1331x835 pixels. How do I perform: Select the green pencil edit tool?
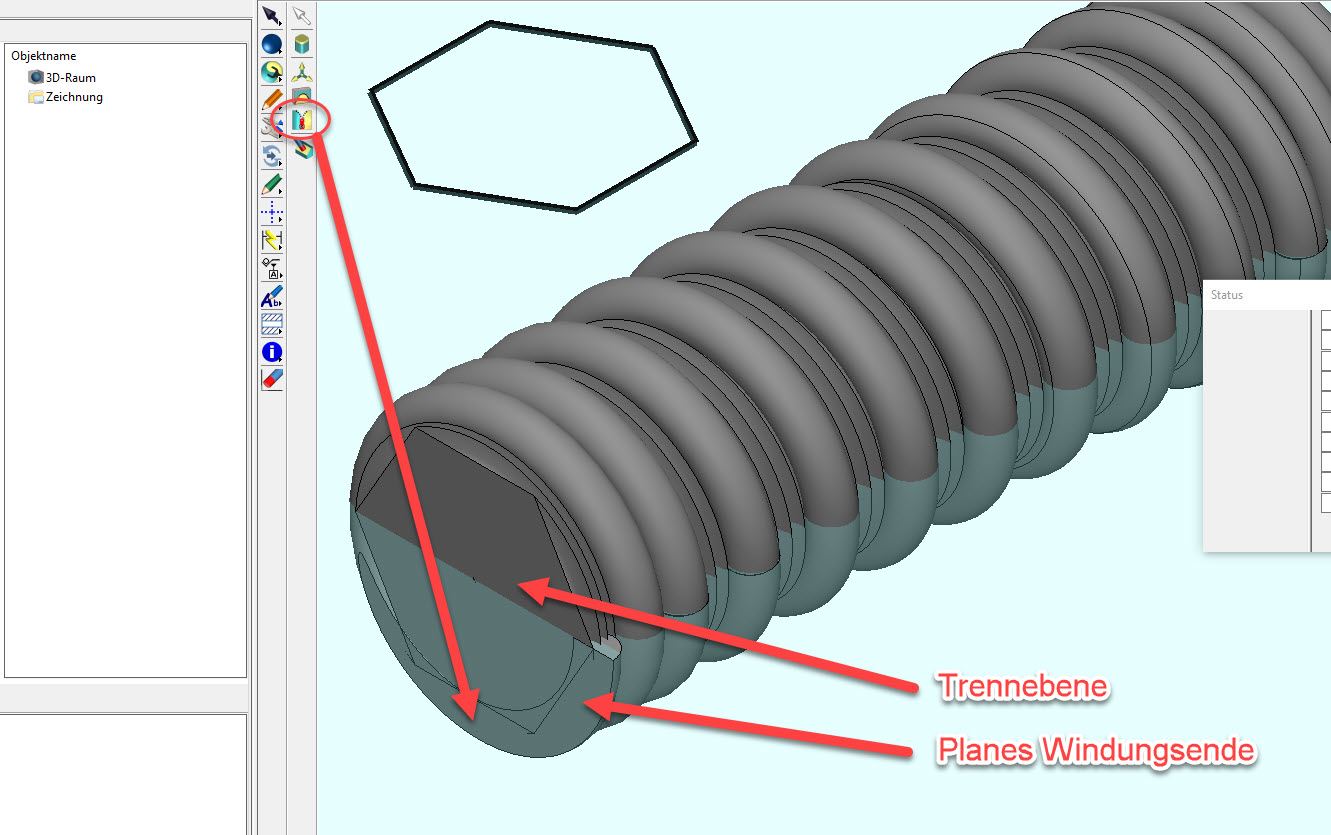[x=271, y=184]
